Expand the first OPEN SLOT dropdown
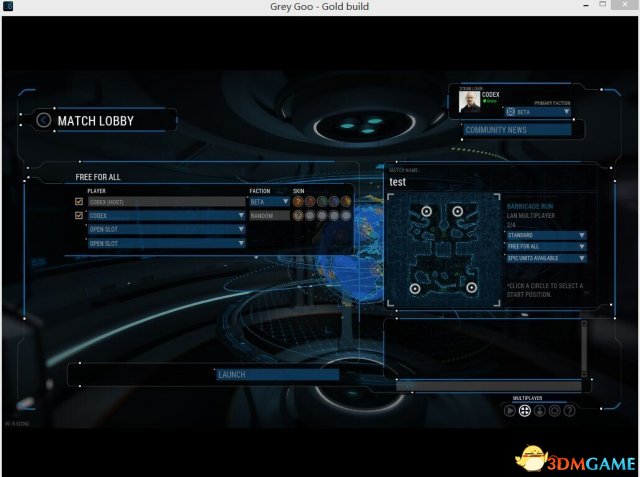 coord(167,229)
